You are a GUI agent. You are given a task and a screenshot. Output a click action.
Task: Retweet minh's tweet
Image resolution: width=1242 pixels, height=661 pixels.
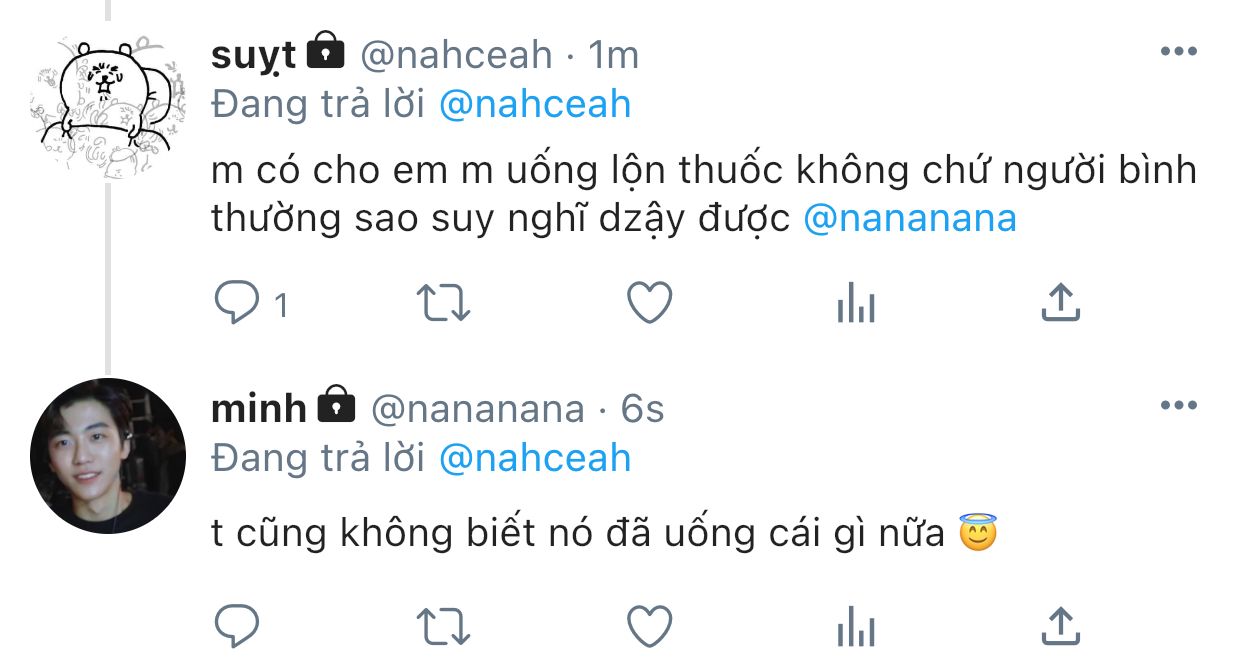[442, 626]
